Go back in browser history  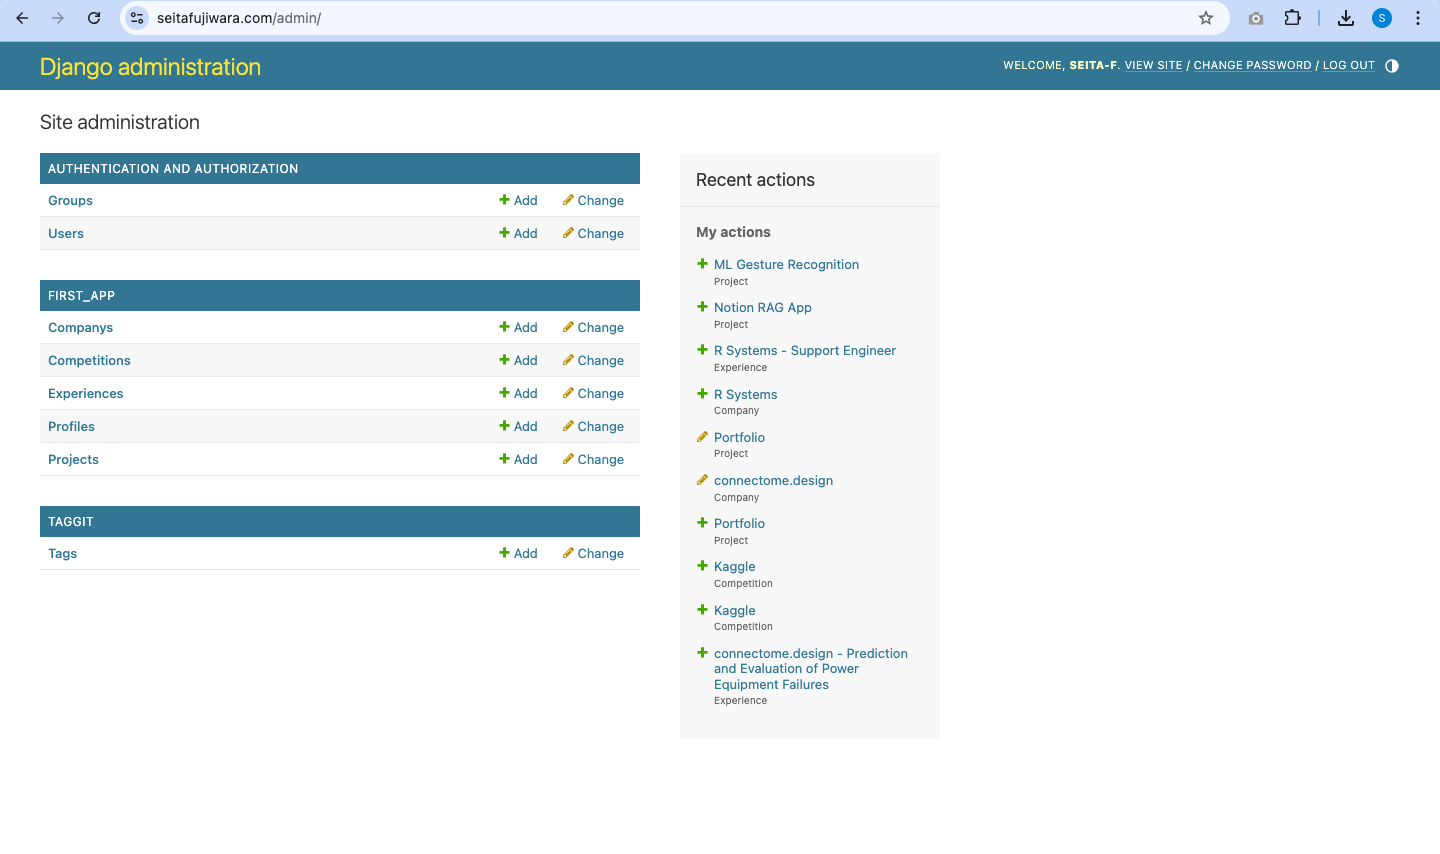coord(22,18)
